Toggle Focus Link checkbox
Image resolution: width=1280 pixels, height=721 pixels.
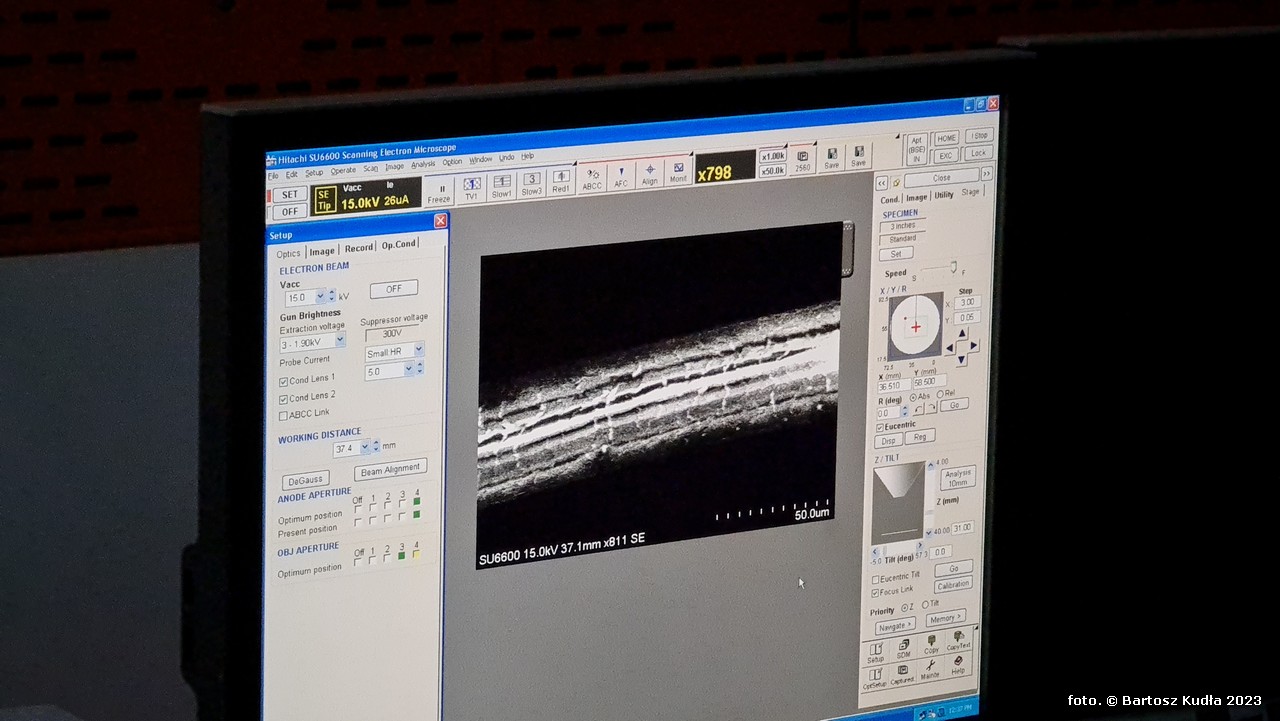point(876,592)
